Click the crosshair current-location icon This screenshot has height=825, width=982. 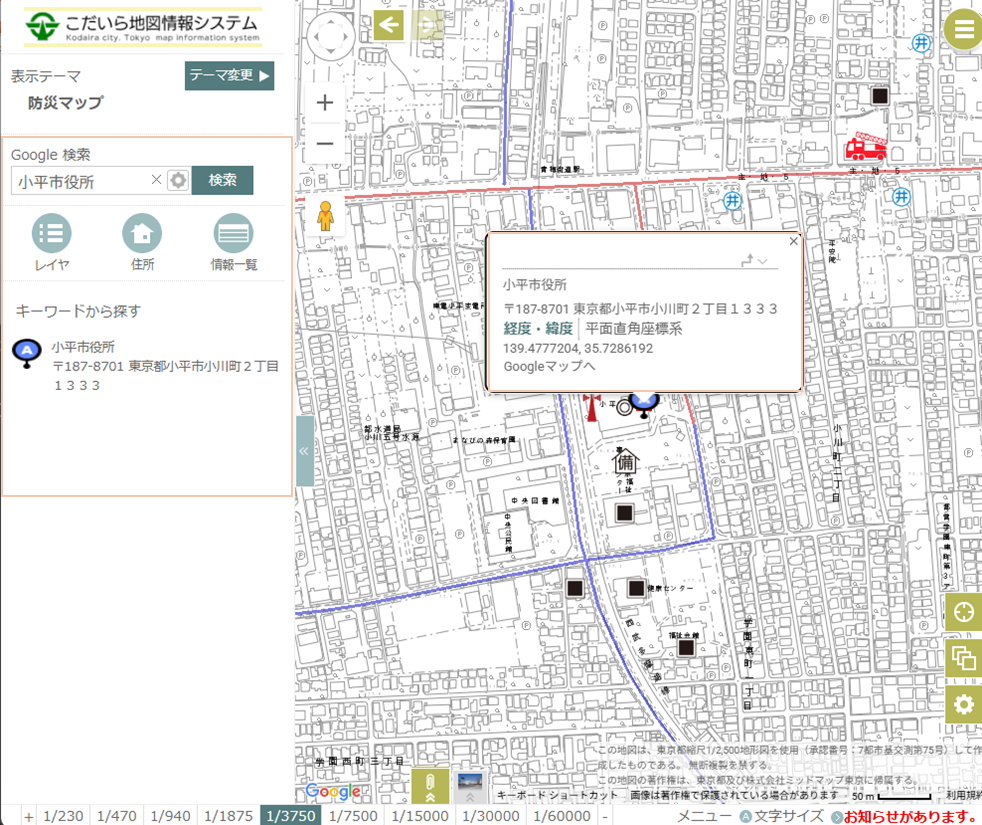point(963,611)
